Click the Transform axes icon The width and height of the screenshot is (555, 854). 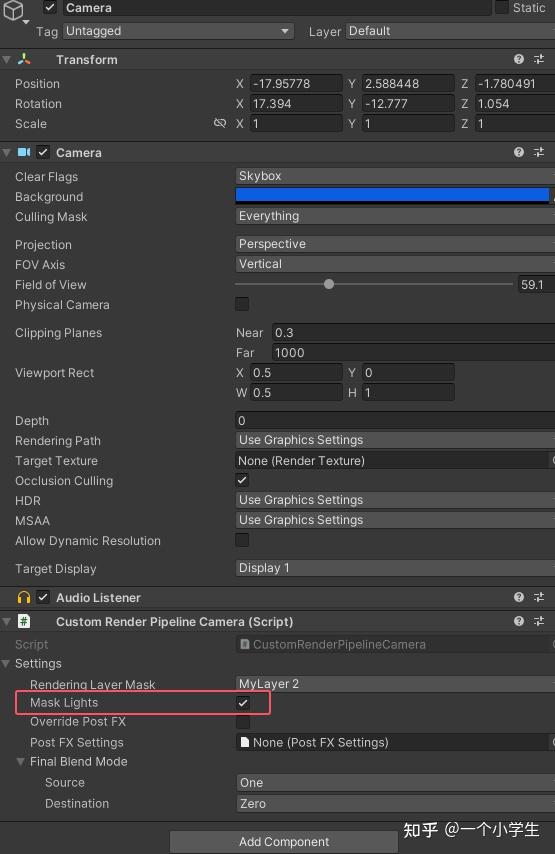point(24,59)
